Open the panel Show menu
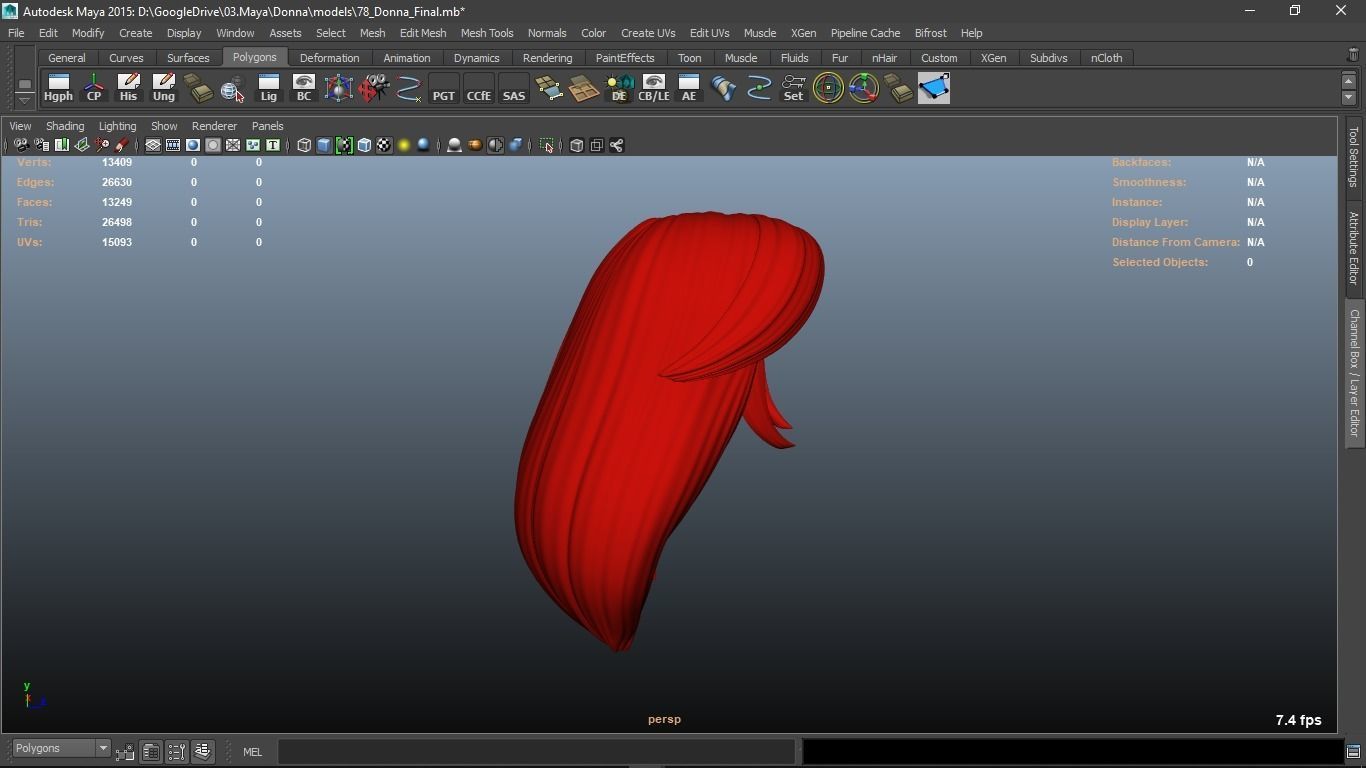This screenshot has width=1366, height=768. click(164, 126)
